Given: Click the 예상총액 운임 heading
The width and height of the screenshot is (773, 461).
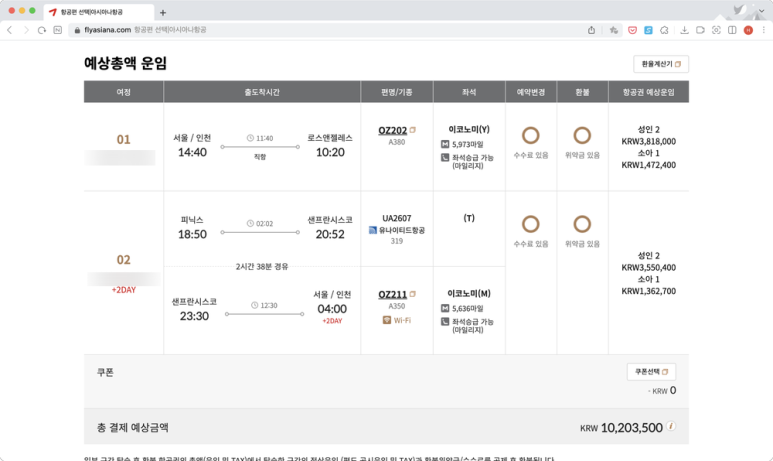Looking at the screenshot, I should pos(125,63).
